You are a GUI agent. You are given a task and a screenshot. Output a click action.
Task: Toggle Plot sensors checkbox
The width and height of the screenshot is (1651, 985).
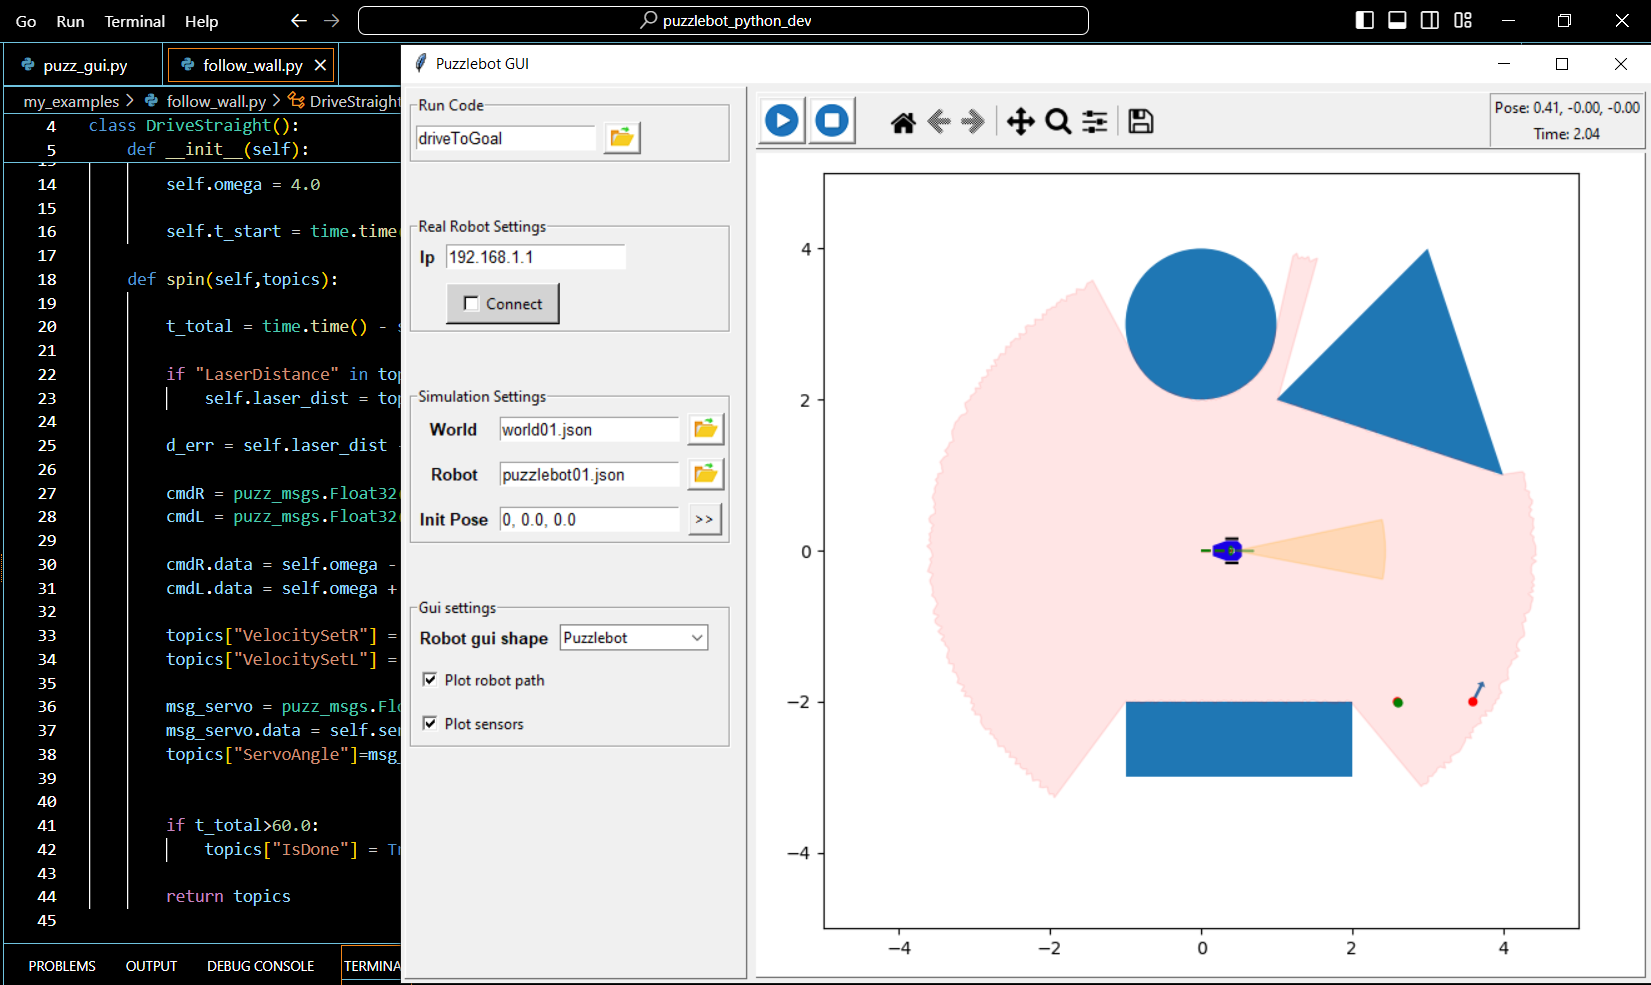[430, 723]
